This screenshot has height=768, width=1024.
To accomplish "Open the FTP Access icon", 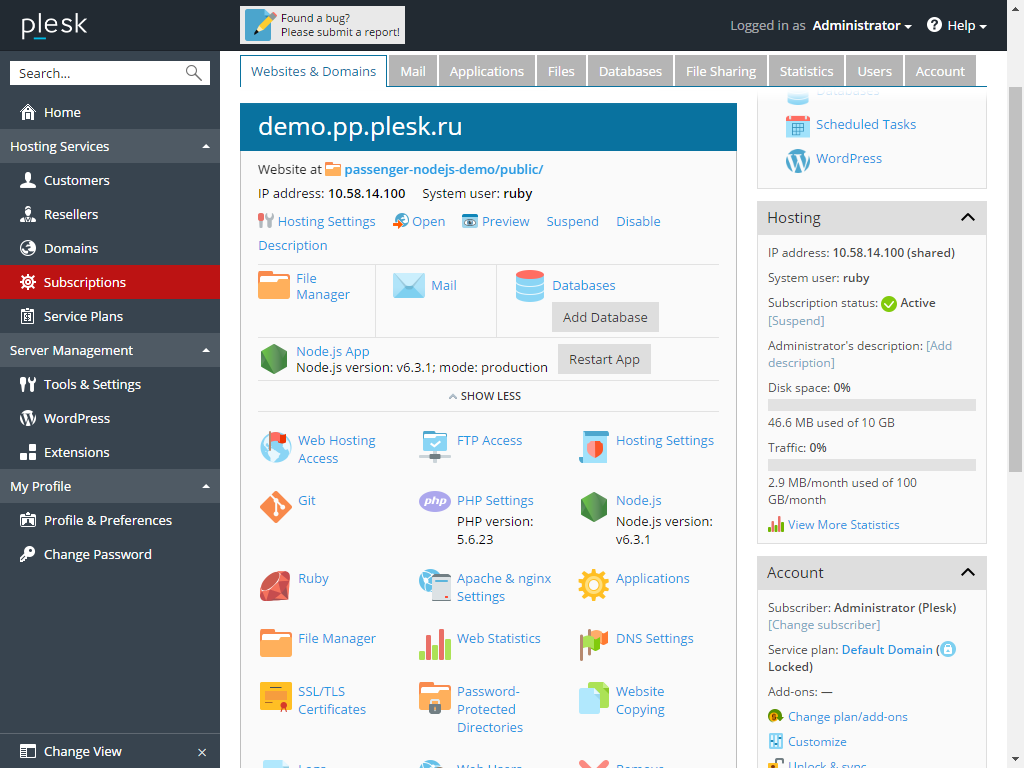I will (x=434, y=441).
